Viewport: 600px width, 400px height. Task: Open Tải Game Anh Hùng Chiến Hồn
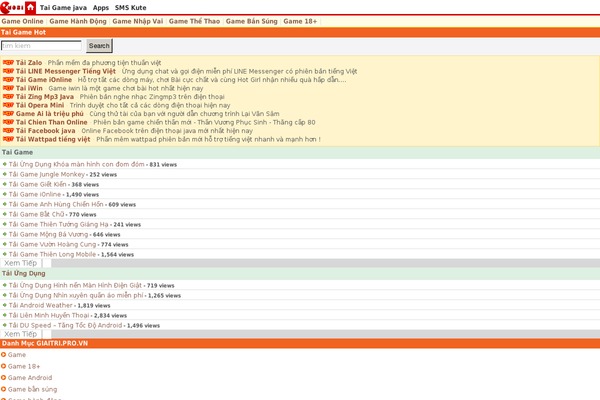(x=56, y=204)
